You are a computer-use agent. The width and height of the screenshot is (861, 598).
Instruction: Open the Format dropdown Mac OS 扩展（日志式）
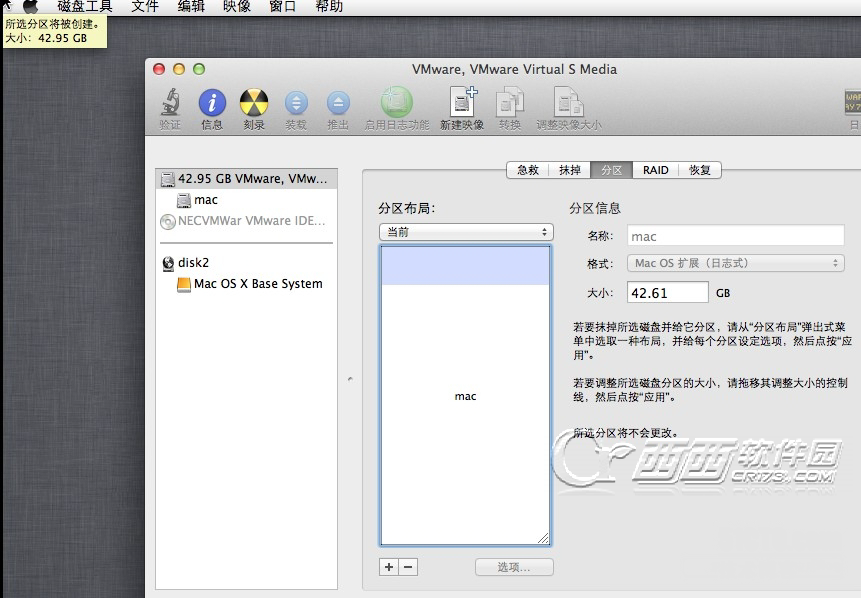click(735, 263)
